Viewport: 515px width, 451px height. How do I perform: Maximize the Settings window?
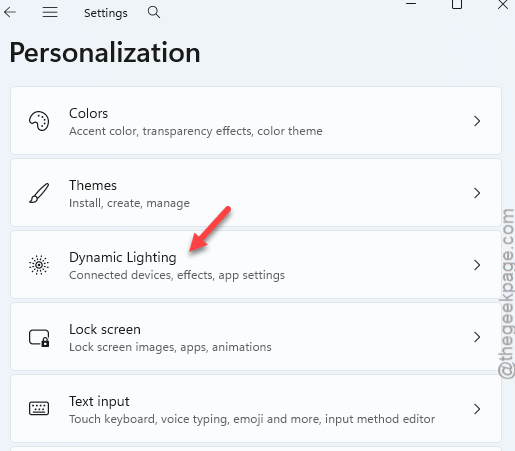click(457, 4)
